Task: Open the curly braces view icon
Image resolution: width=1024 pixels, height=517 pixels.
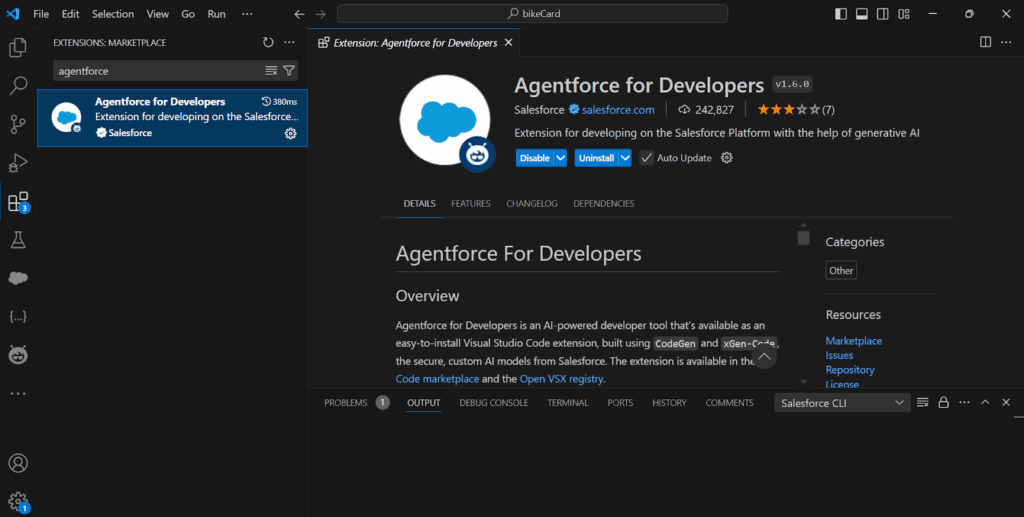Action: pos(18,317)
